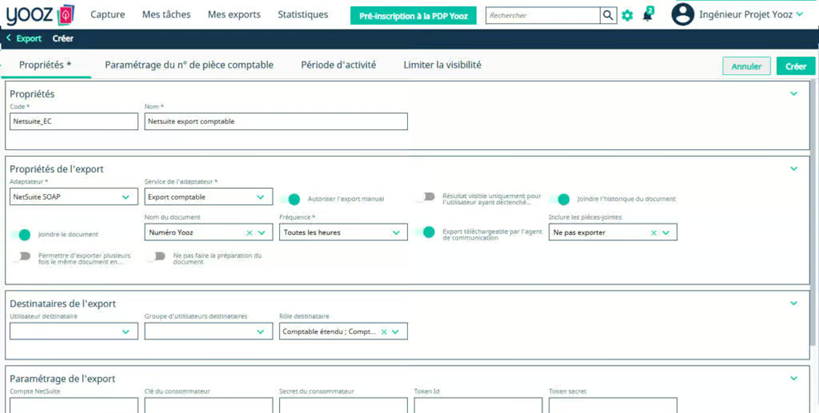Toggle Joindre l'historique du document
This screenshot has width=819, height=413.
point(561,199)
